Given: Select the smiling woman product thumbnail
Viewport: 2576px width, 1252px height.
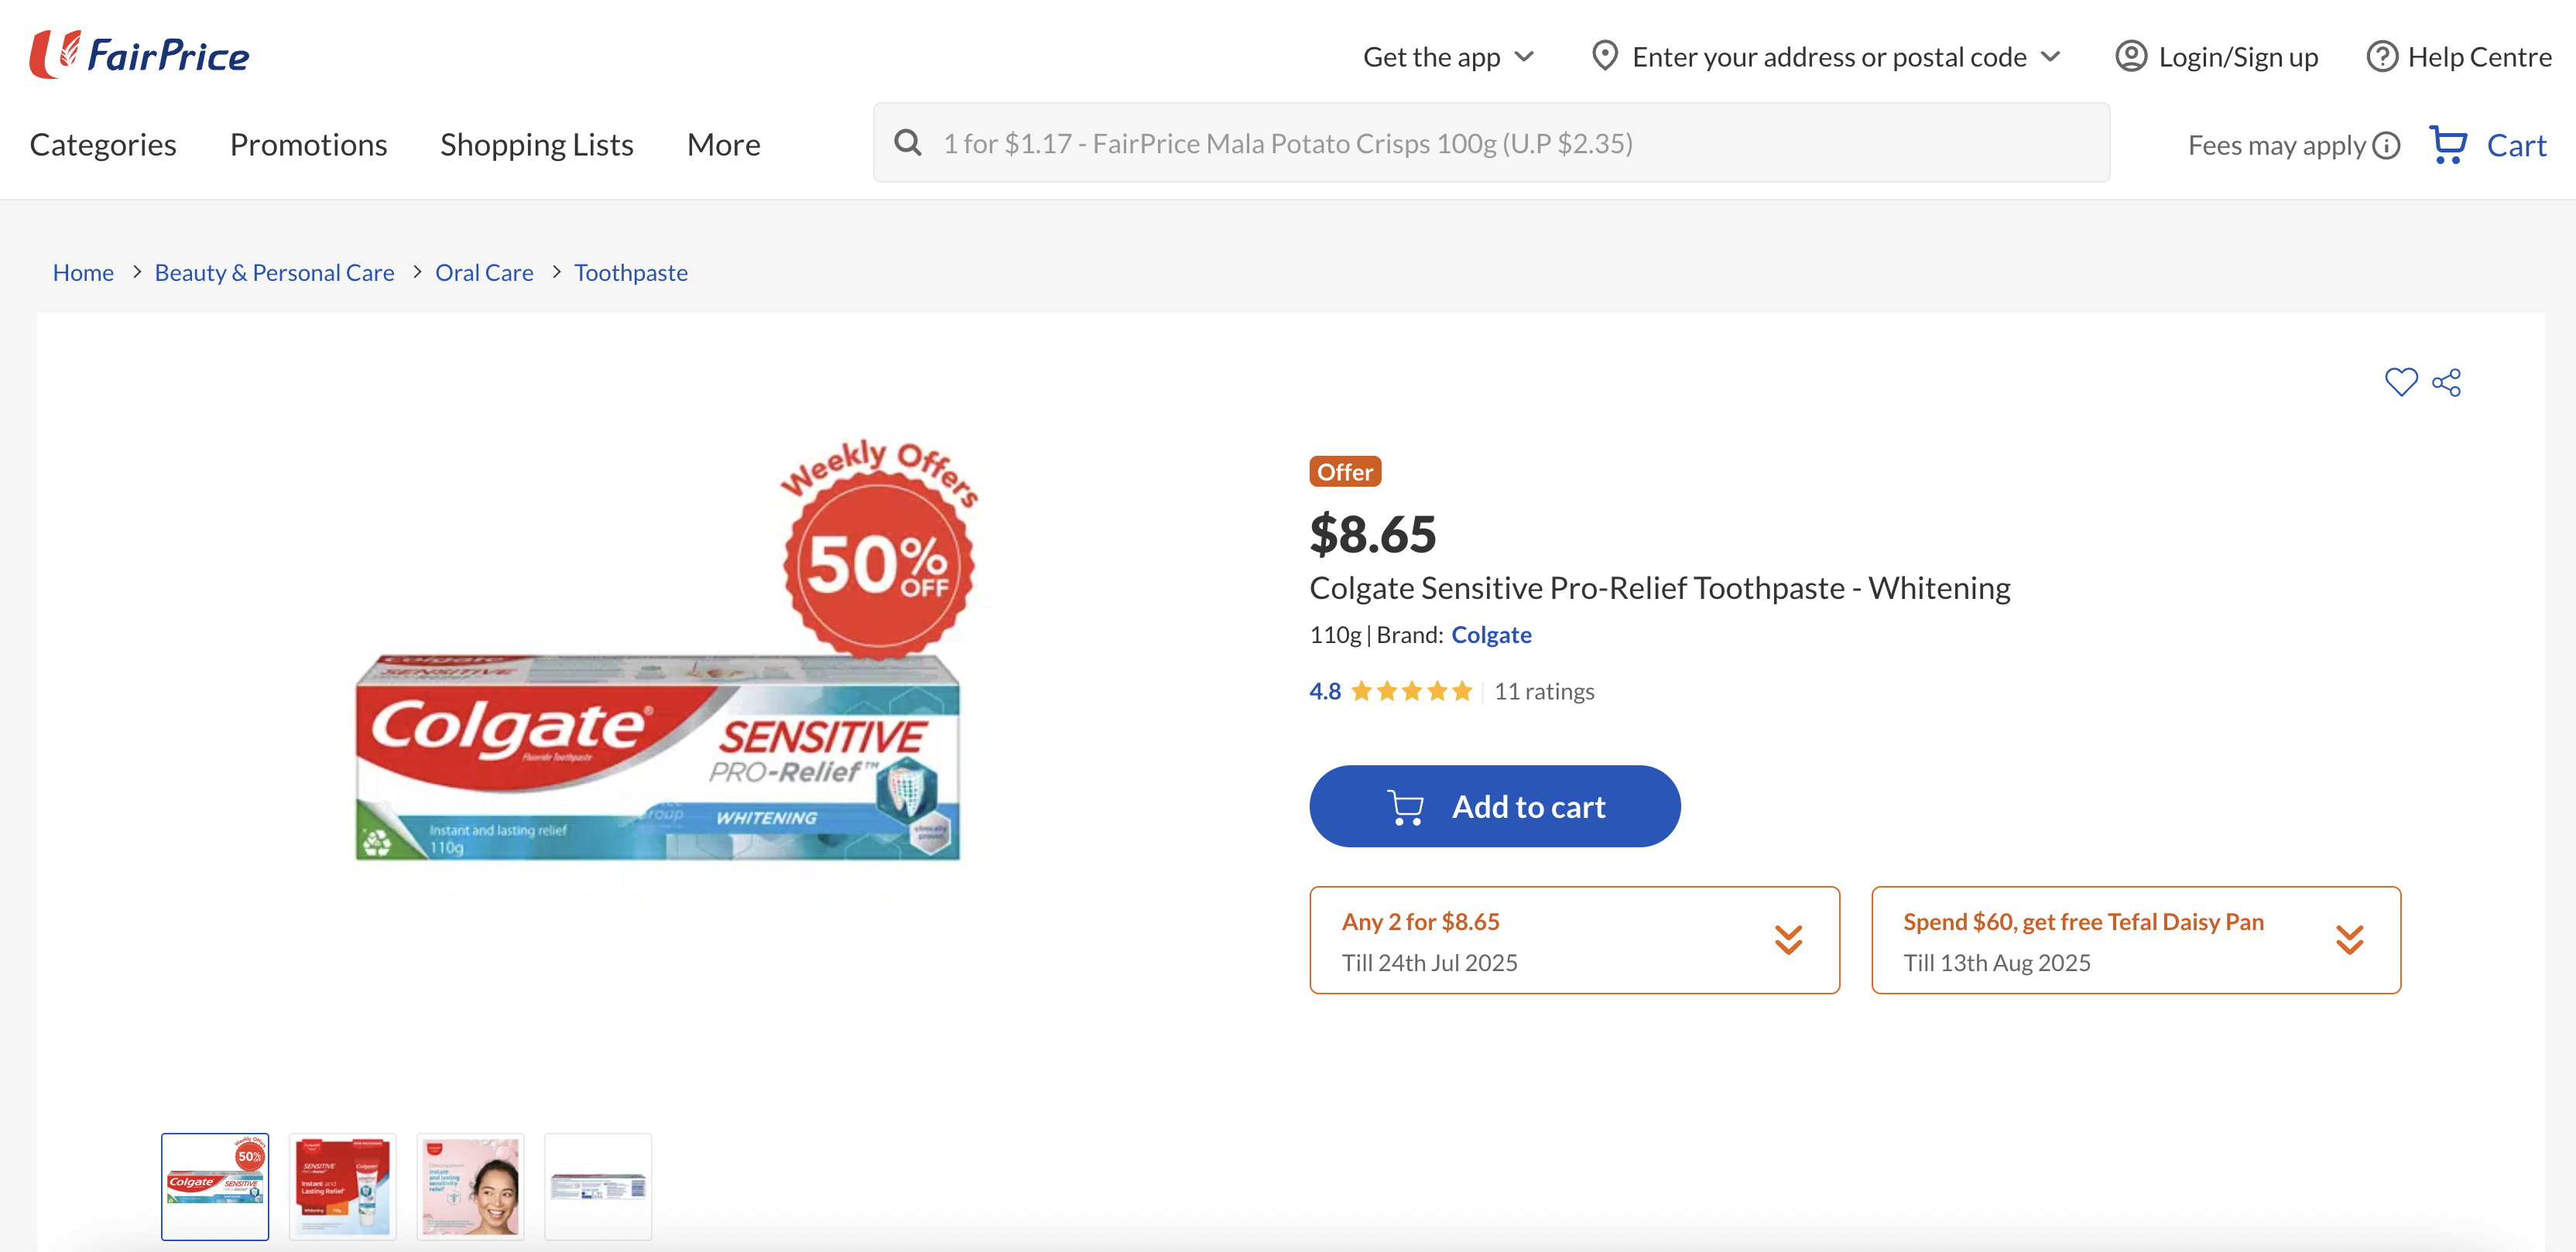Looking at the screenshot, I should click(470, 1187).
